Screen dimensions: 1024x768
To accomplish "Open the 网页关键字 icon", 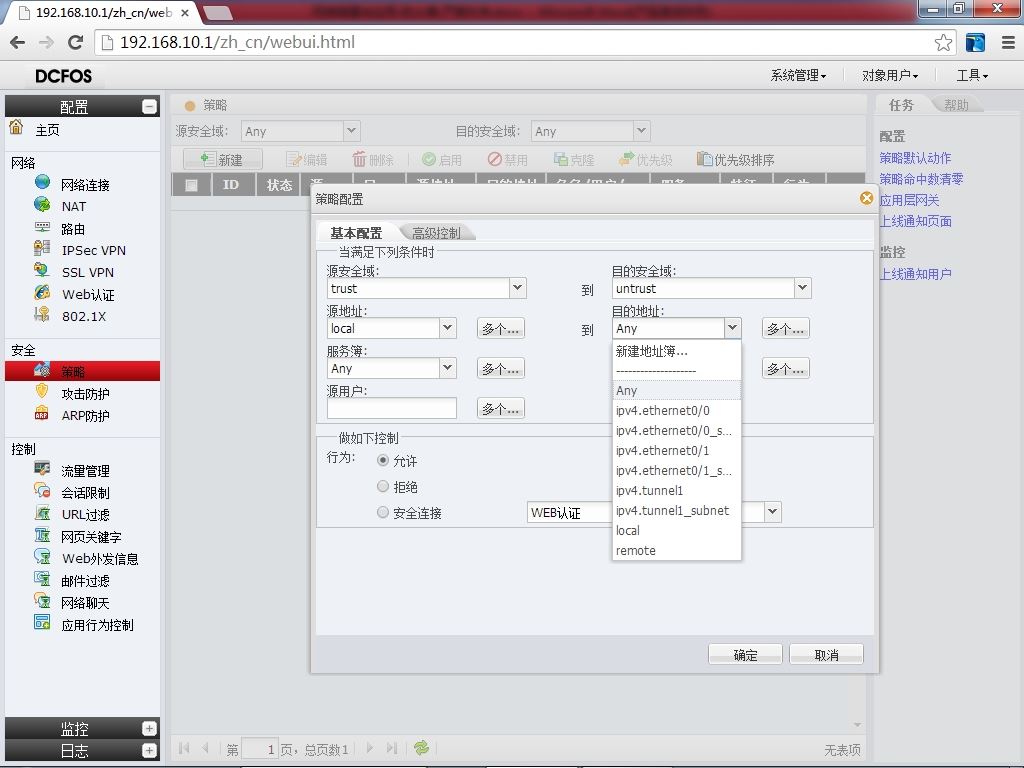I will [x=42, y=535].
